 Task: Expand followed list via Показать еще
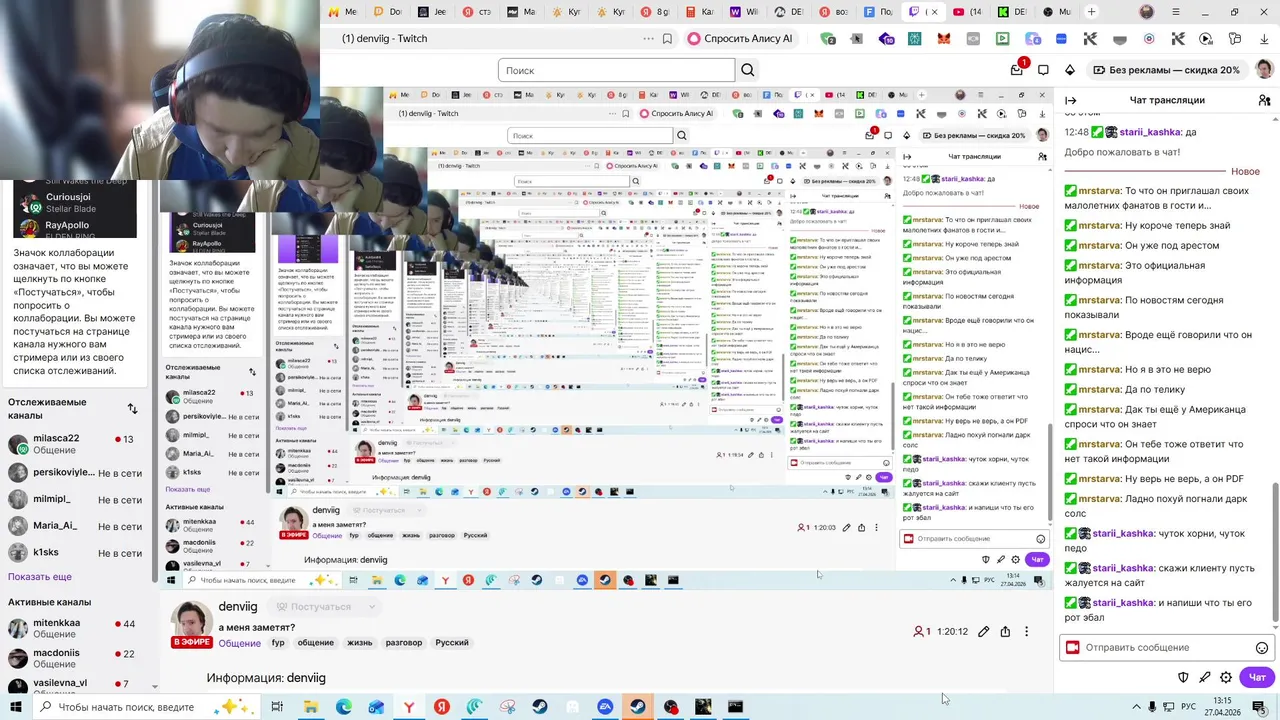click(40, 577)
